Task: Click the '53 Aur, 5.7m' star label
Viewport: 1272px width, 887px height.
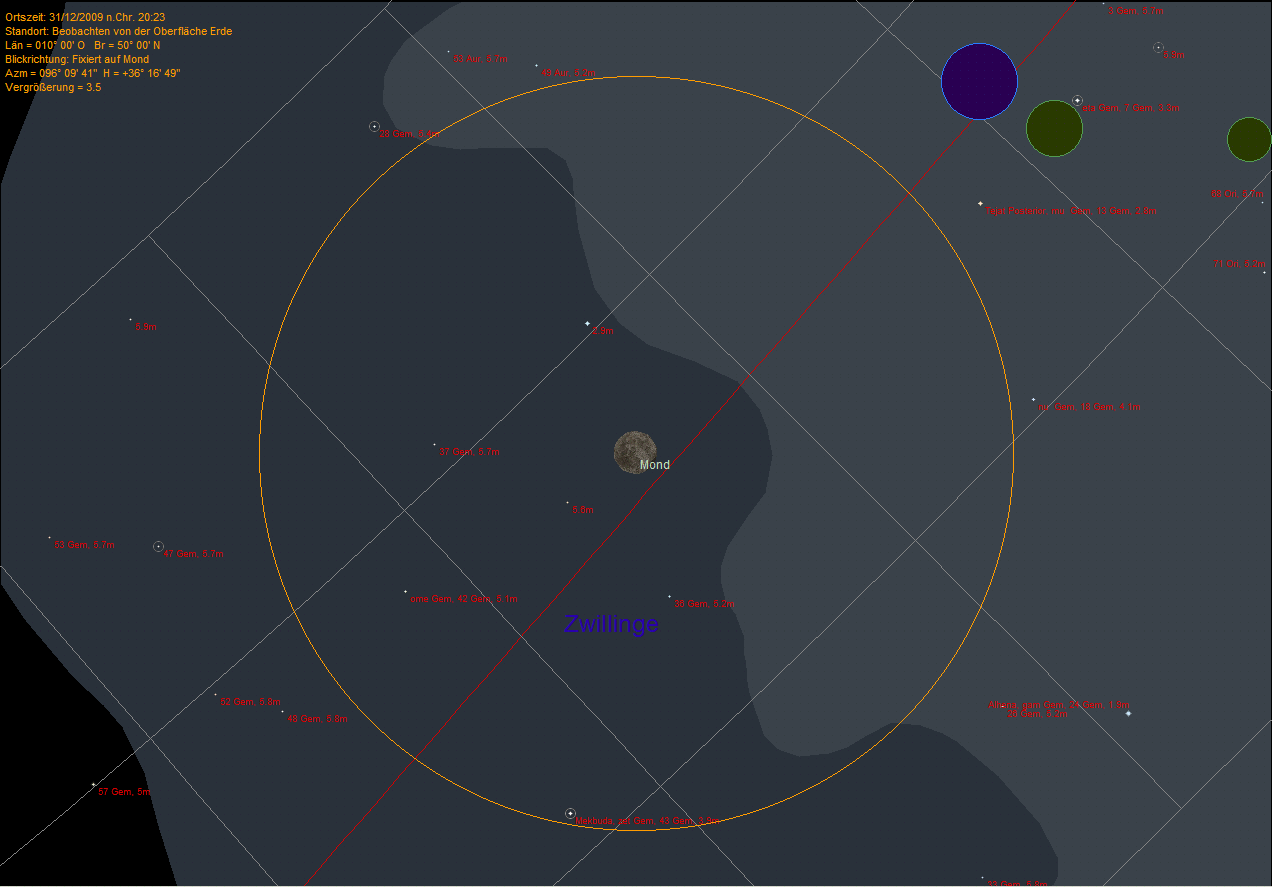Action: [x=480, y=60]
